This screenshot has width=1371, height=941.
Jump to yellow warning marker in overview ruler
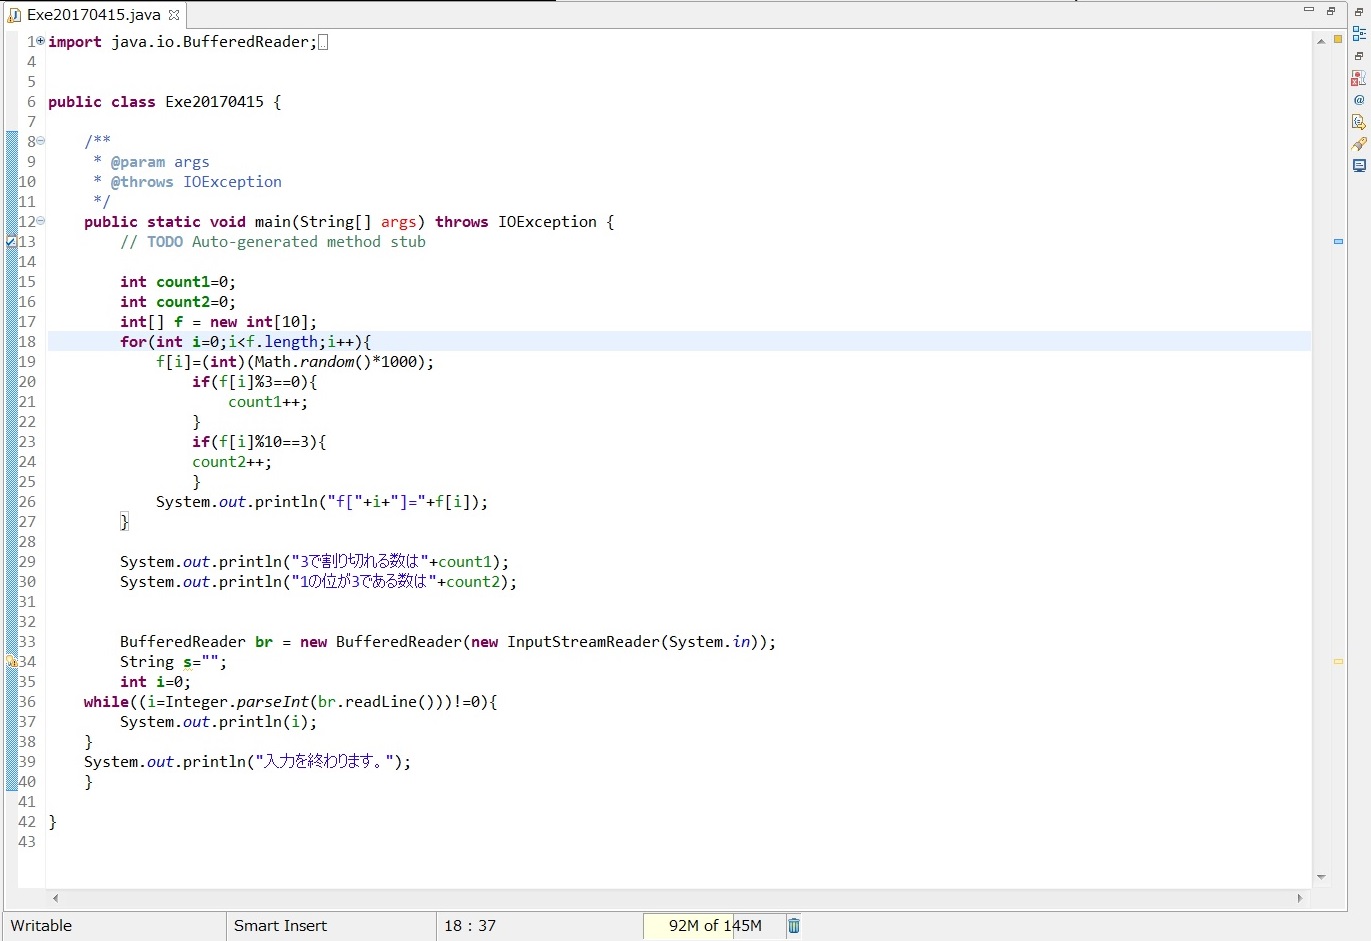(x=1338, y=661)
